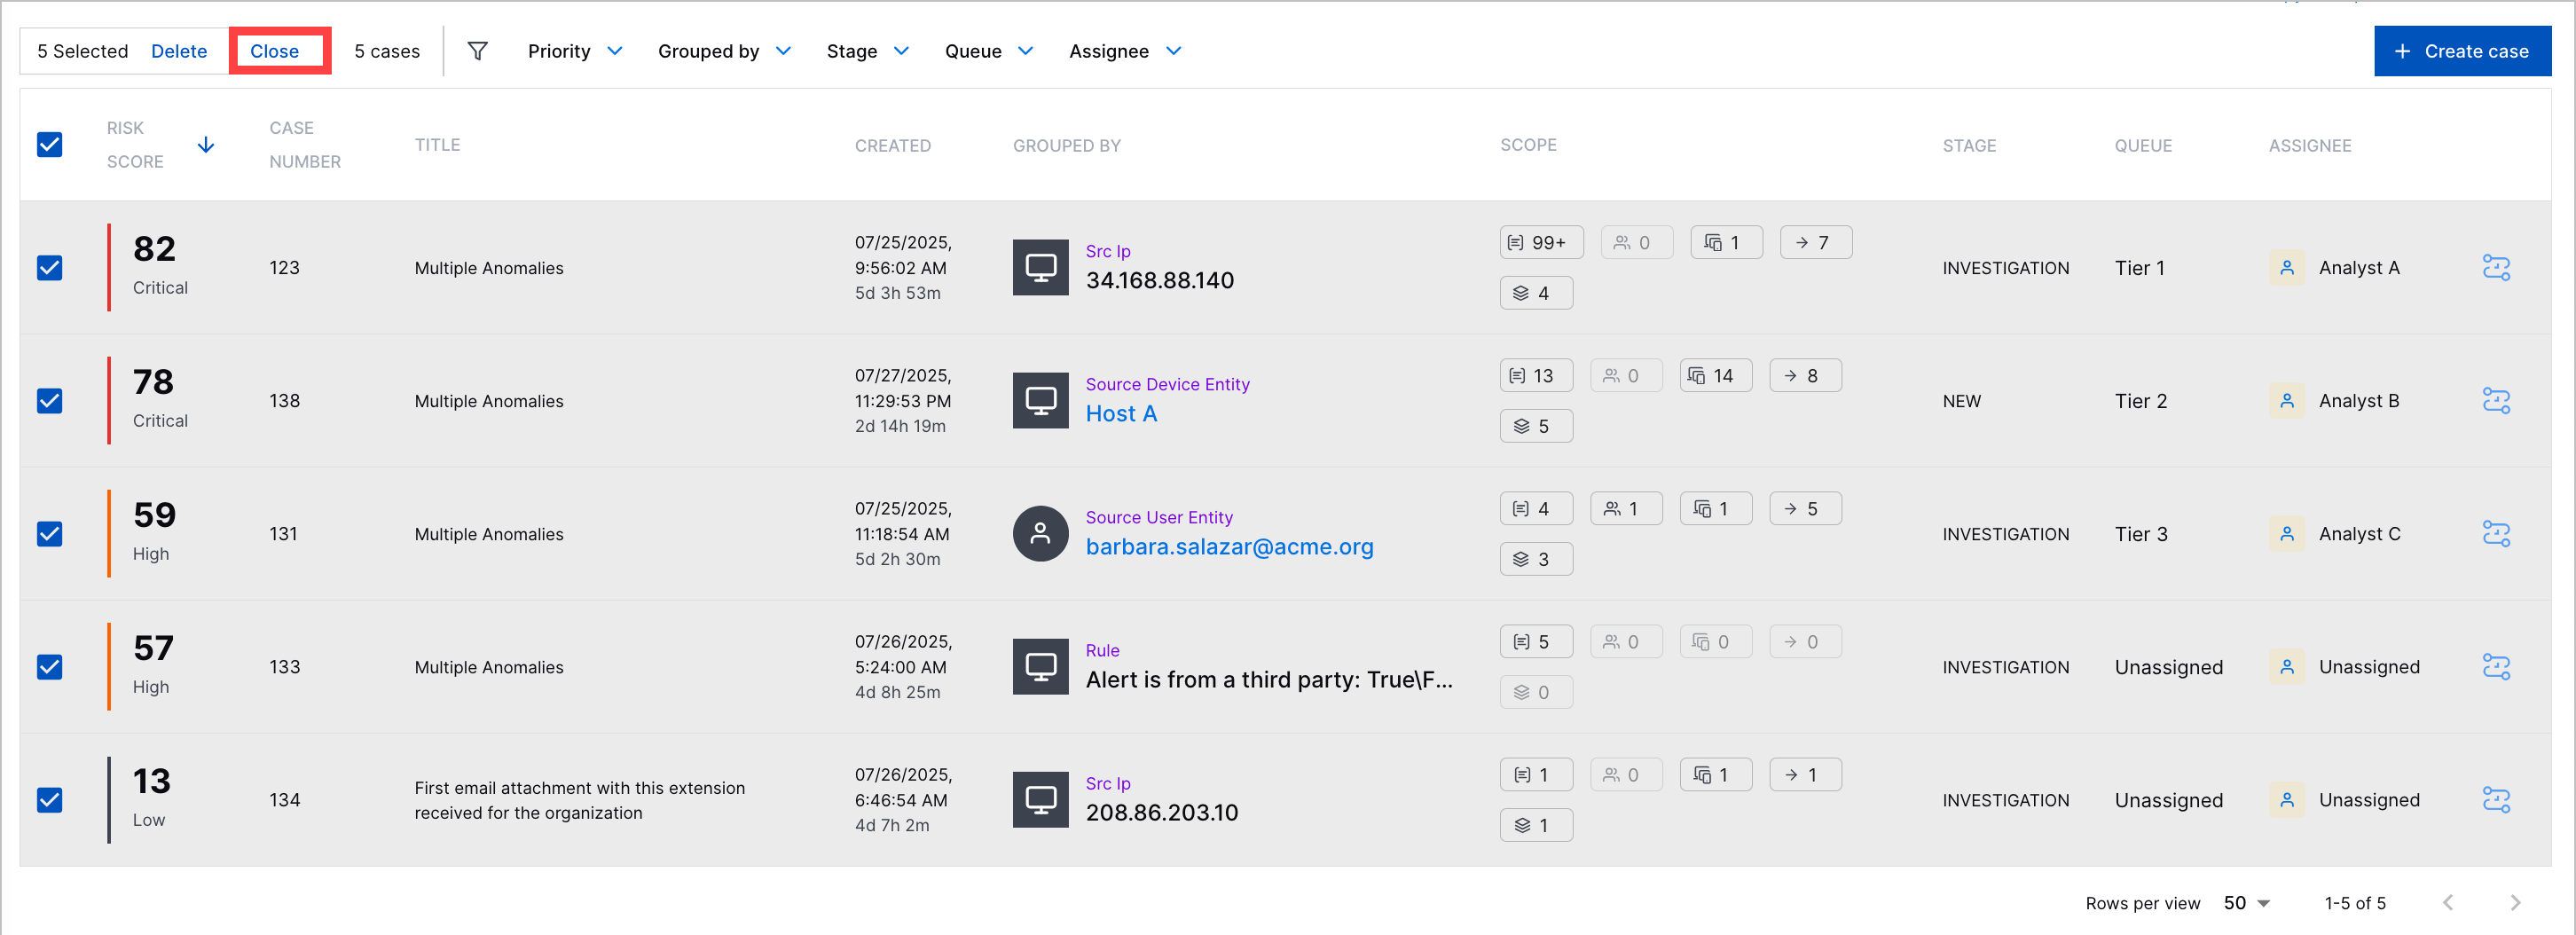Image resolution: width=2576 pixels, height=935 pixels.
Task: Click 'Alert is from a third party' rule text
Action: (x=1268, y=680)
